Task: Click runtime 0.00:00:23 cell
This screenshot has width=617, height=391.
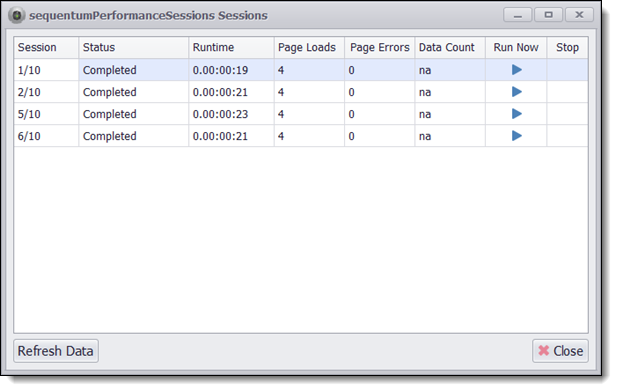Action: pos(231,114)
